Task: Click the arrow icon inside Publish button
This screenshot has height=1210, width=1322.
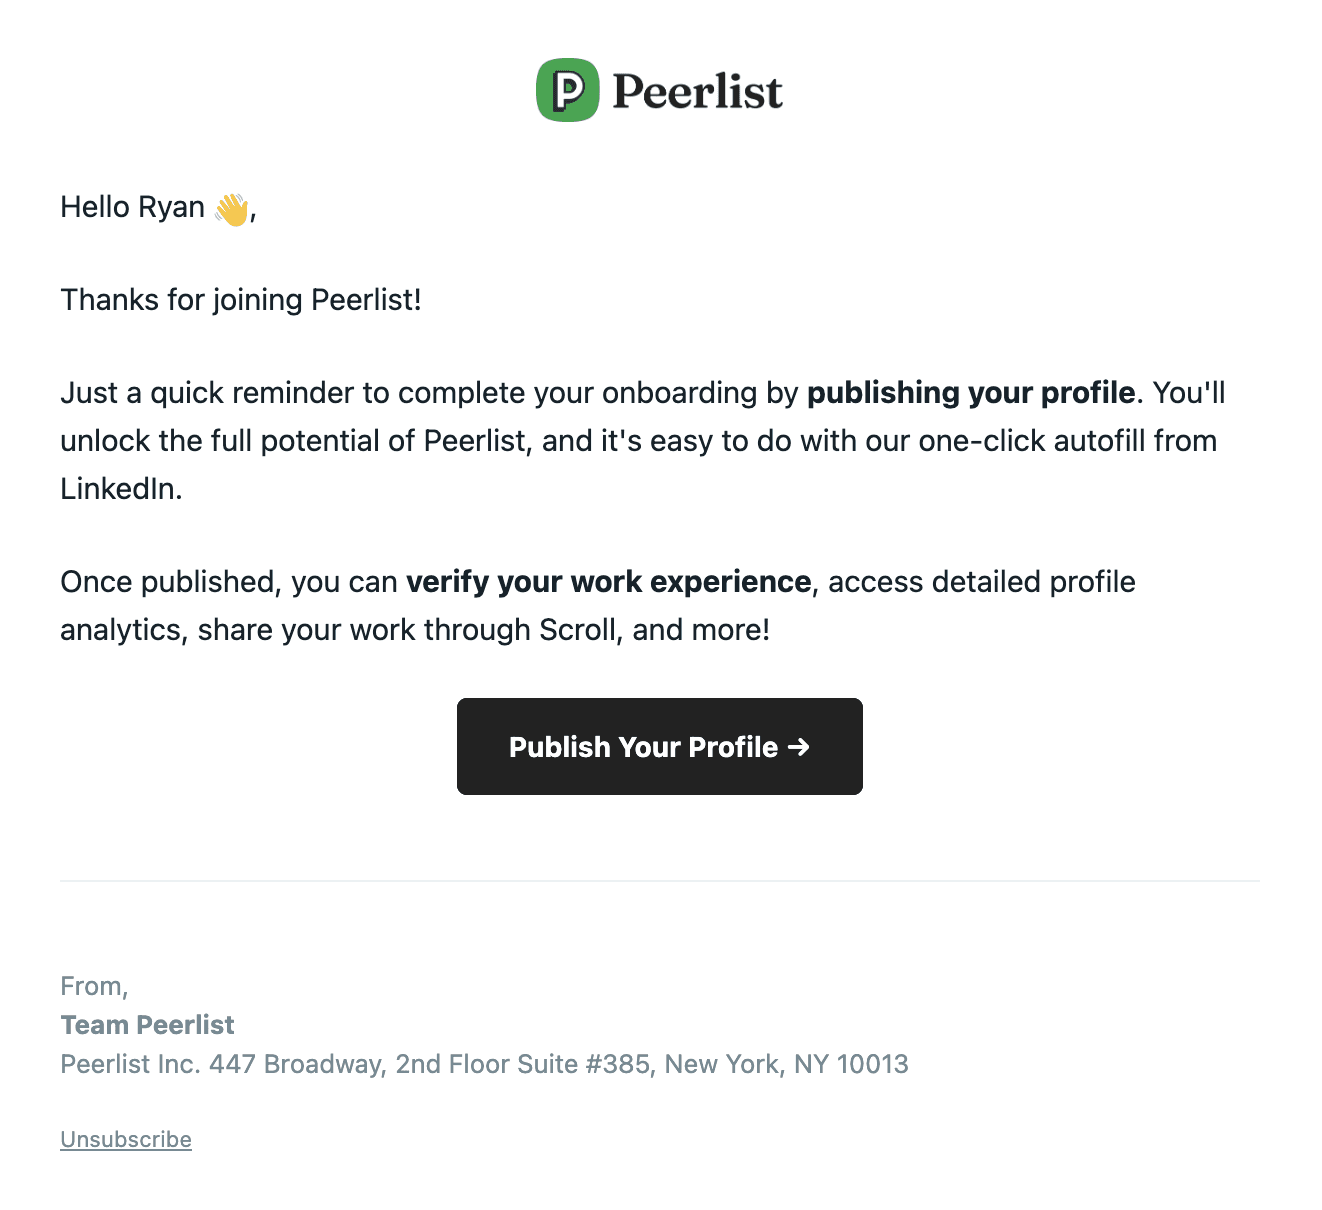Action: coord(798,747)
